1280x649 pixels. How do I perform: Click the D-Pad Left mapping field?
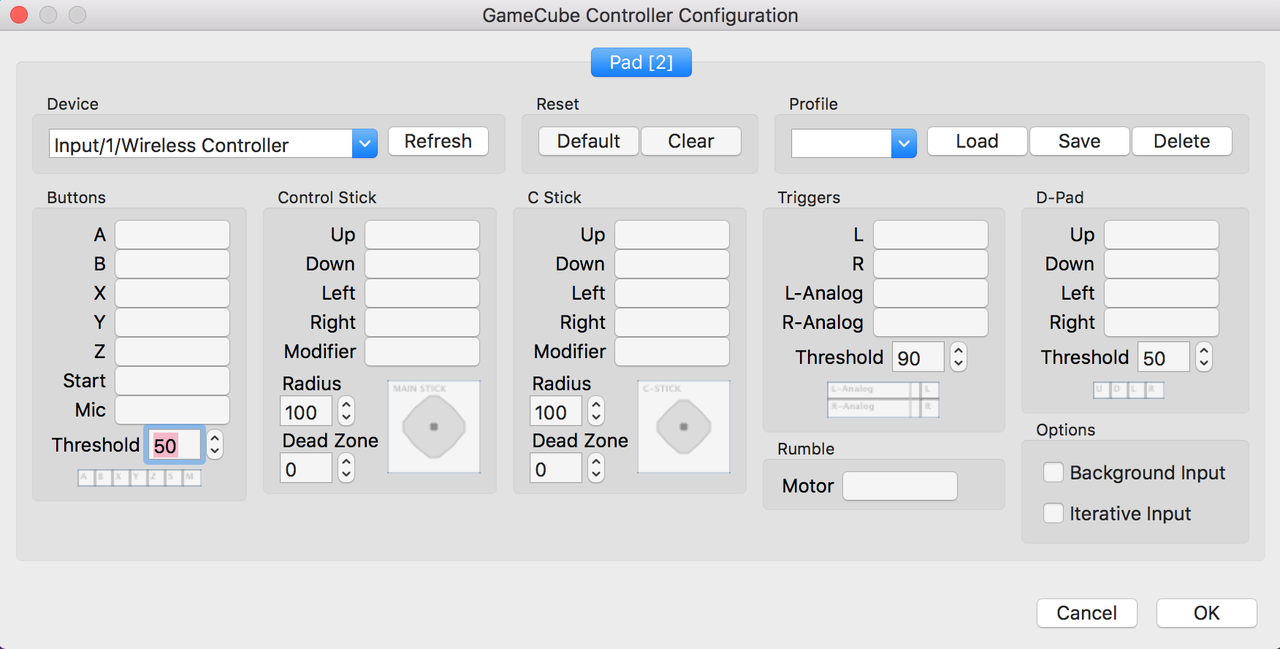tap(1162, 293)
